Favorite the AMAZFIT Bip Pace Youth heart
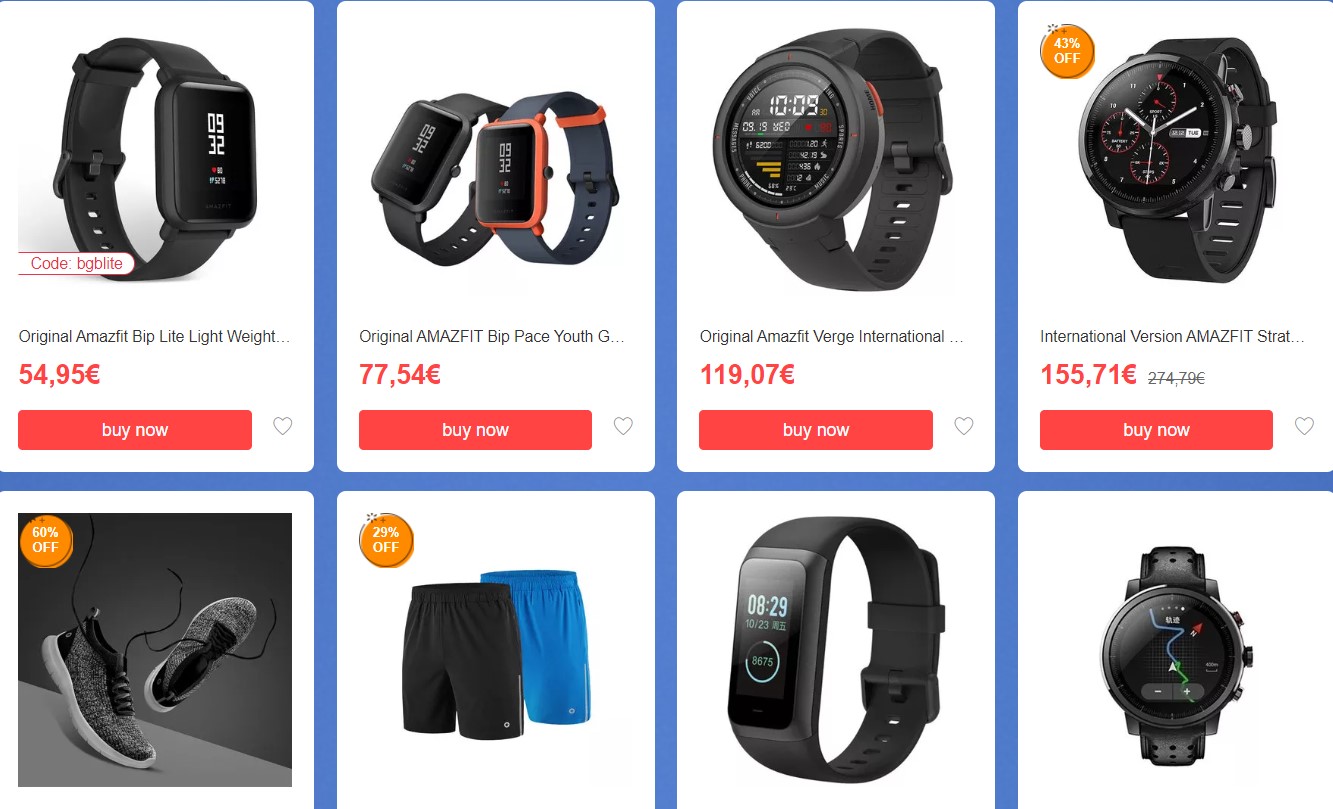The height and width of the screenshot is (809, 1333). [x=623, y=427]
